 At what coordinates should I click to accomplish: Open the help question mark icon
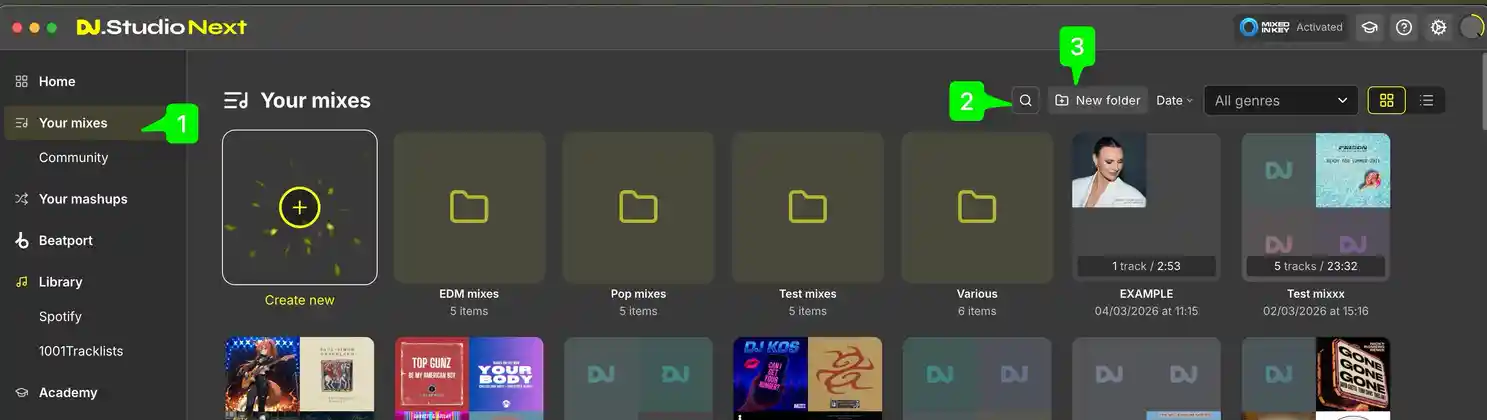click(1404, 28)
